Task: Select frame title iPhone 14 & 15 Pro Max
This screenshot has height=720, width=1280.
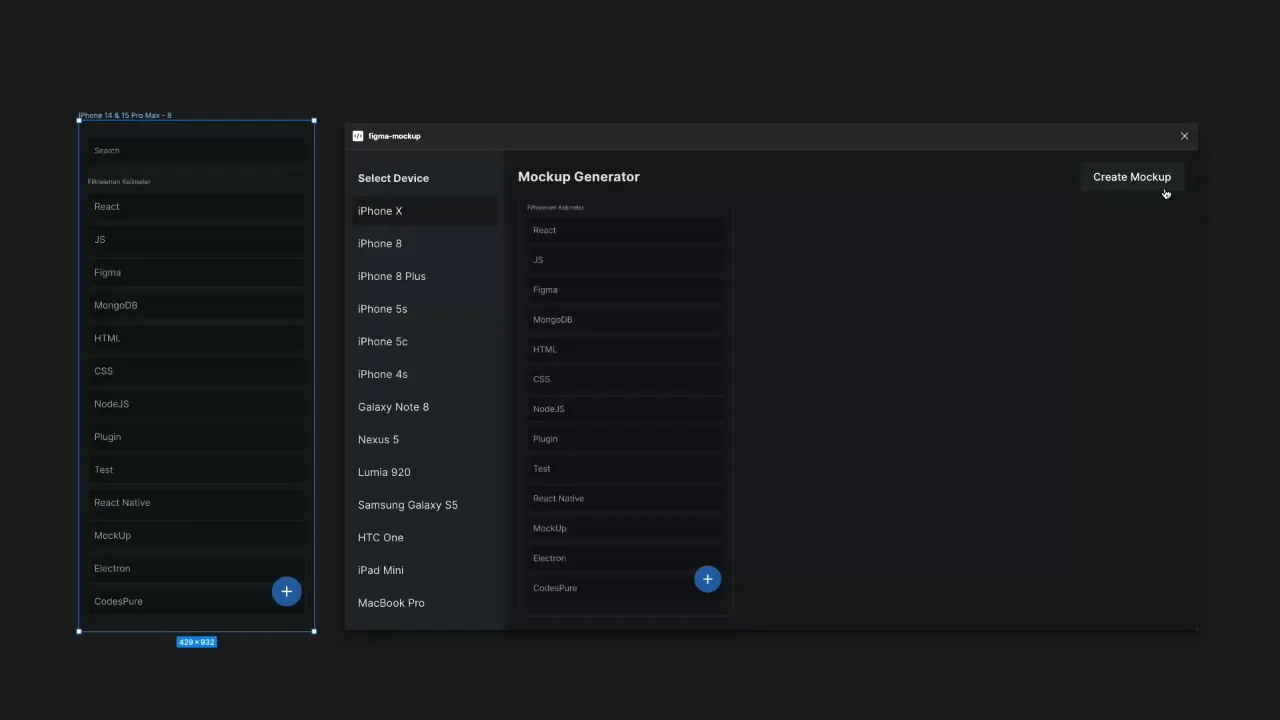Action: pyautogui.click(x=125, y=115)
